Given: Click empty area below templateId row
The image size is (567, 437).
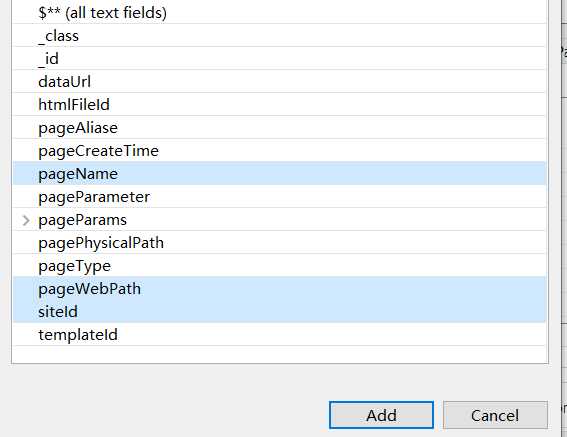Looking at the screenshot, I should click(x=279, y=355).
